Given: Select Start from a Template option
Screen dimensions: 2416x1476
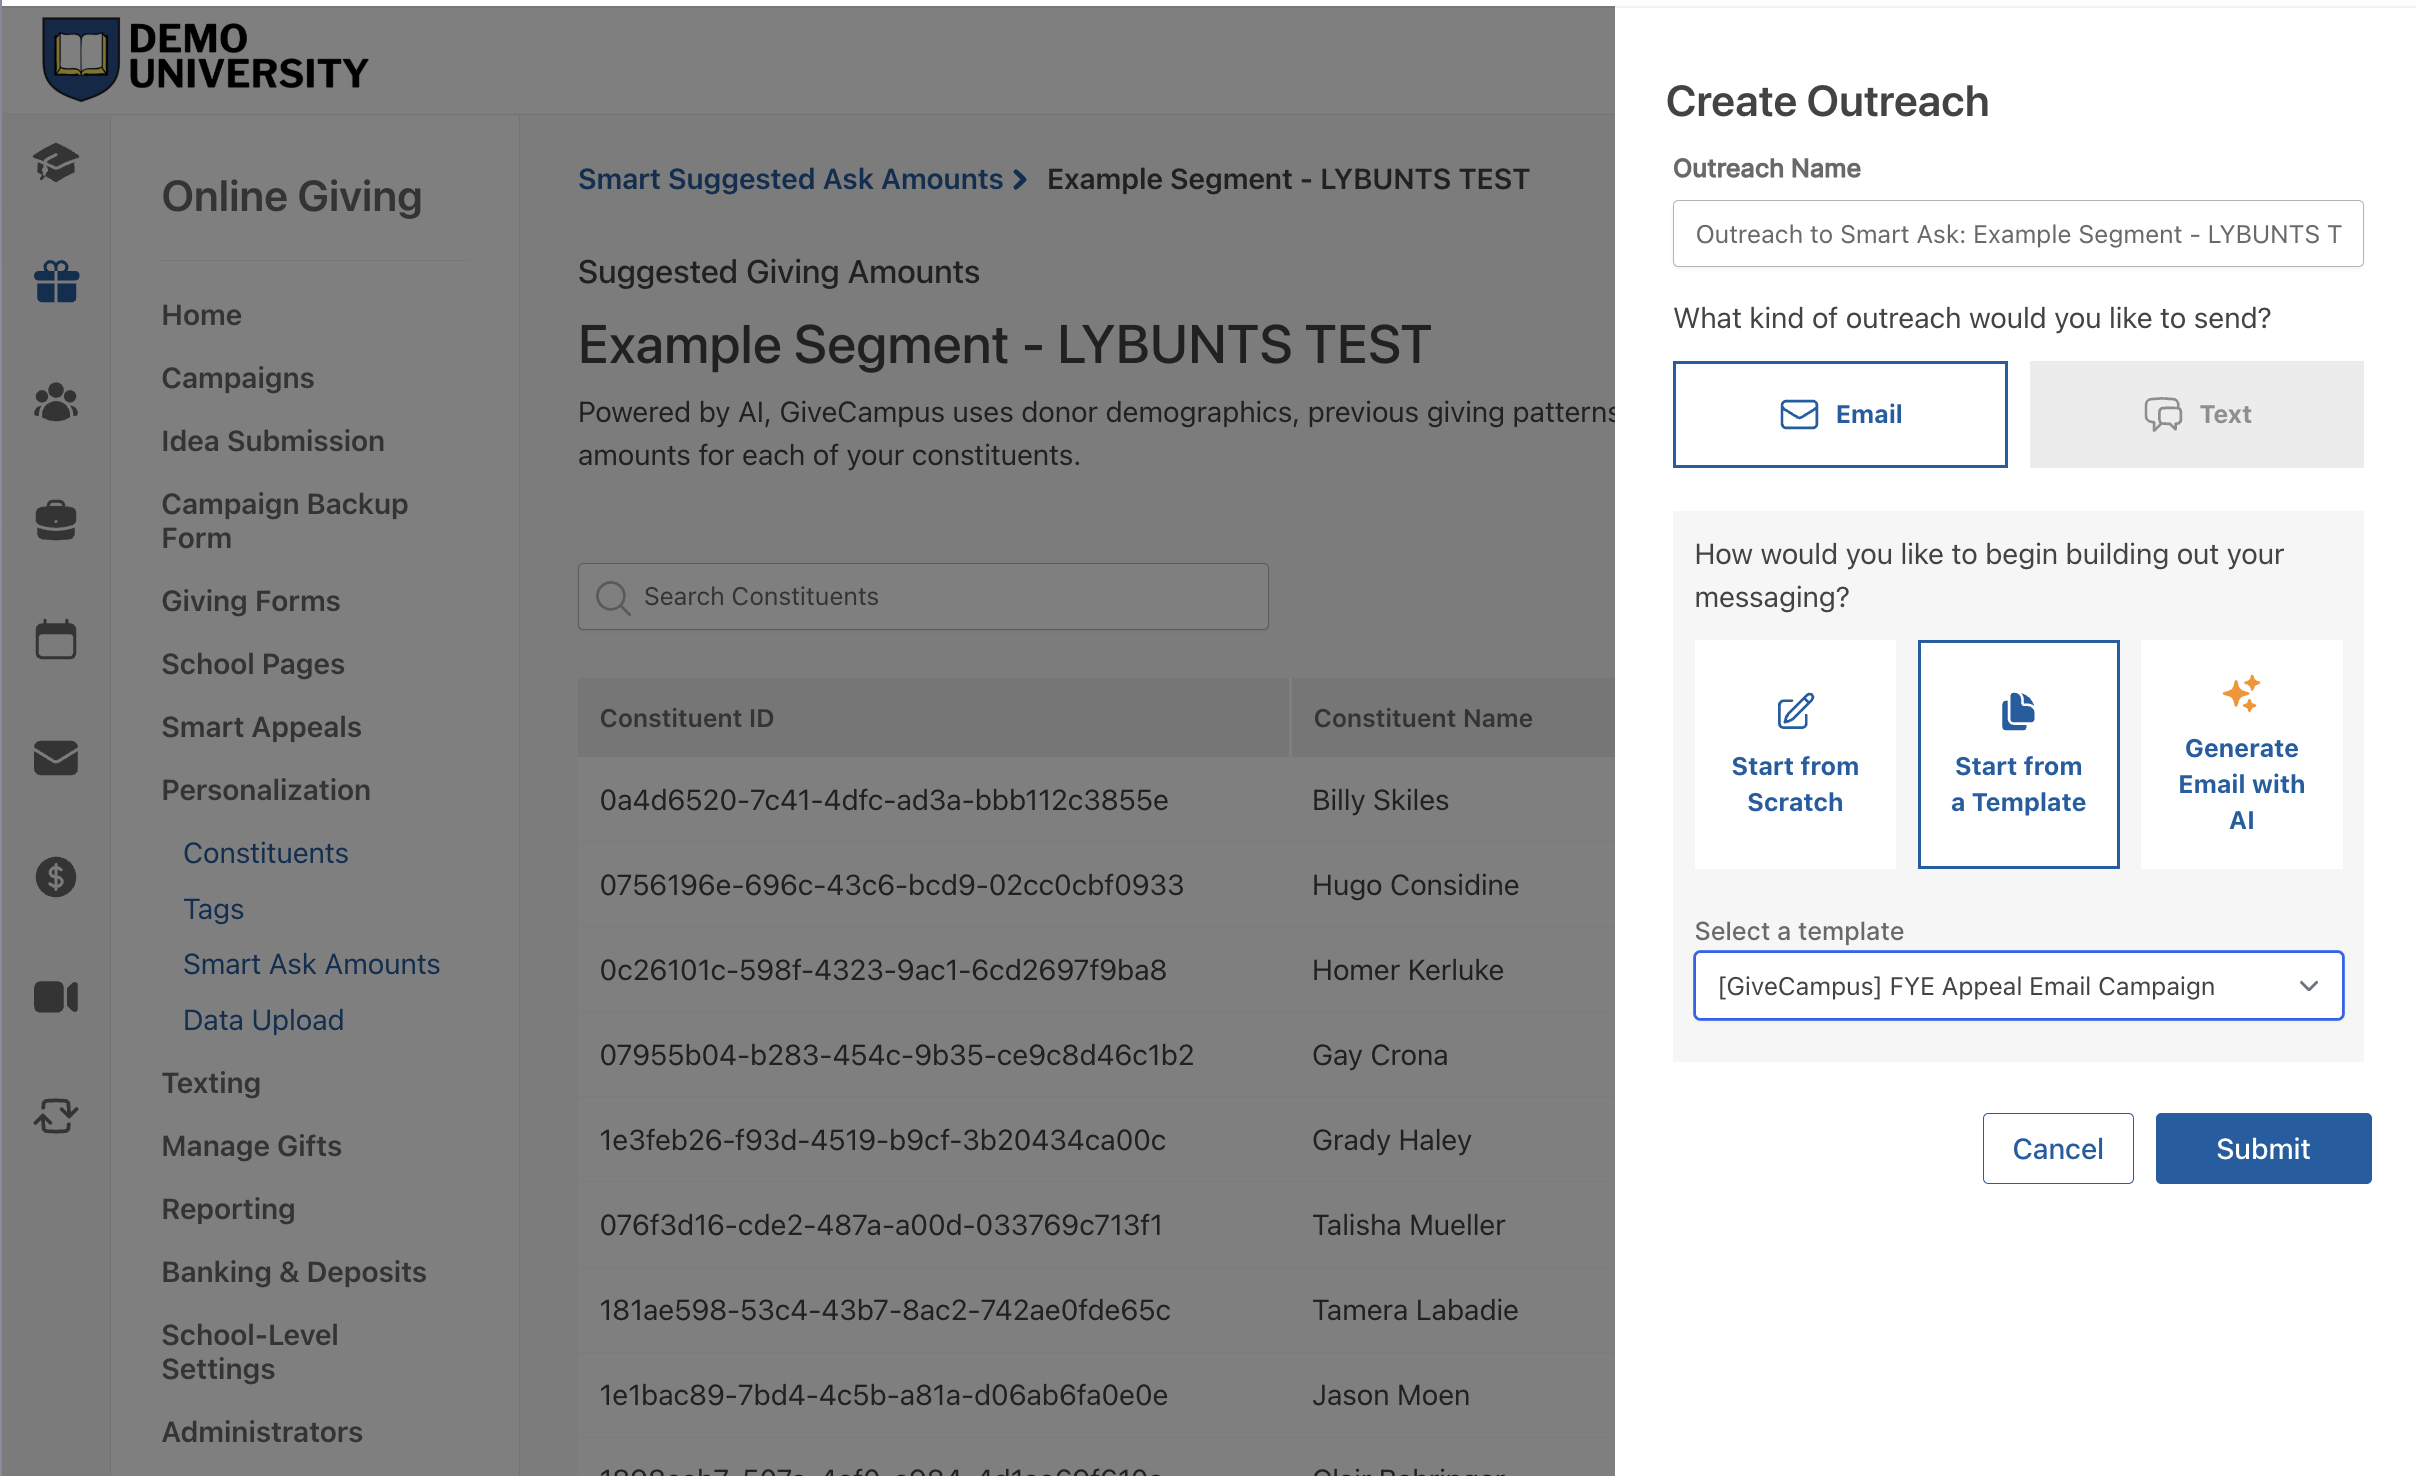Looking at the screenshot, I should 2018,754.
